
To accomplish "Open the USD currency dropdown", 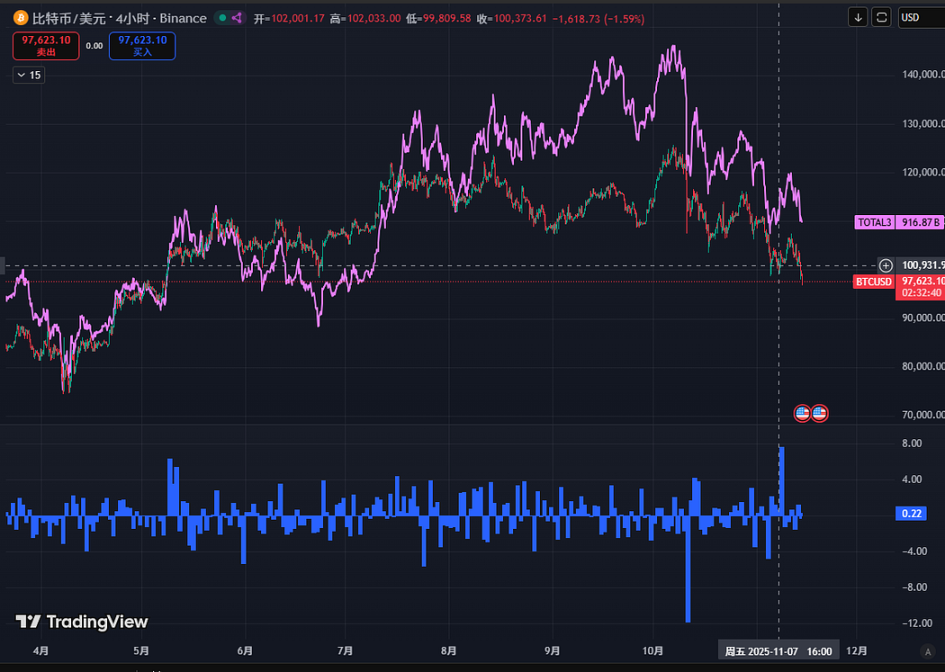I will (x=919, y=17).
